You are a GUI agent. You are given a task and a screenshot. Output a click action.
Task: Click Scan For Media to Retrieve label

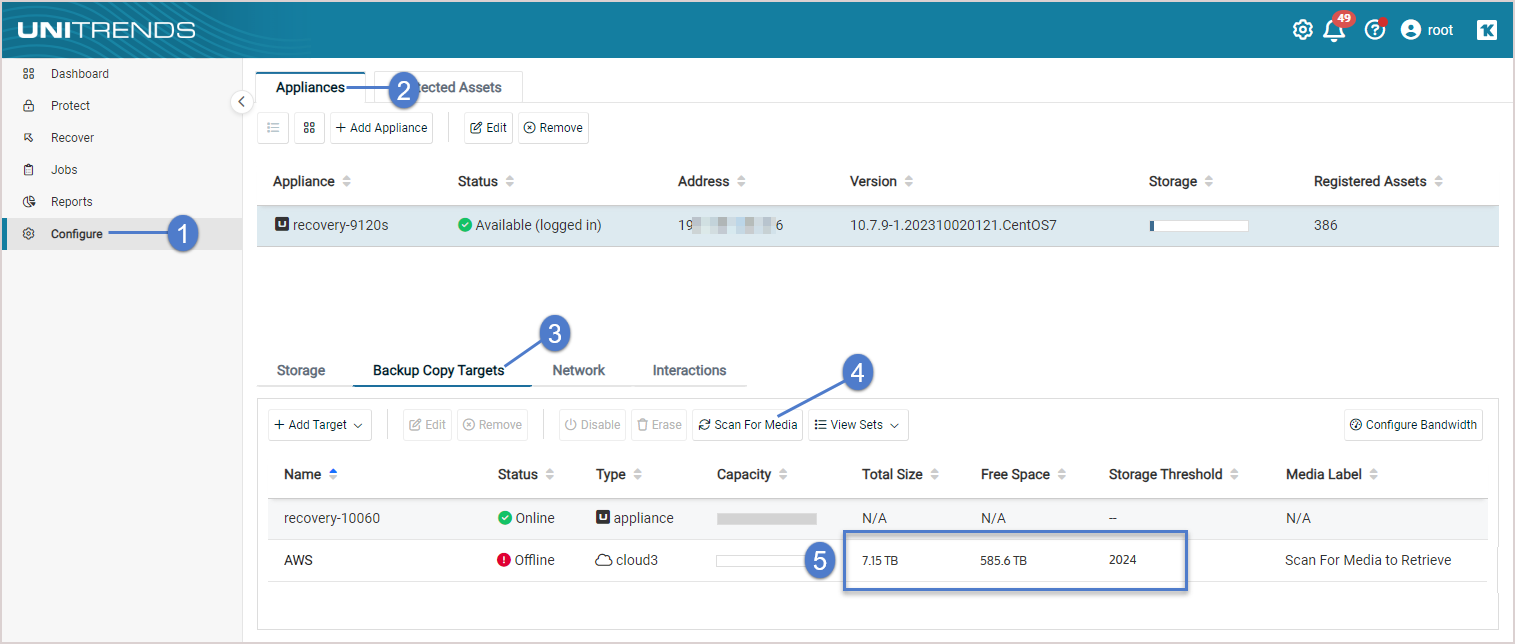coord(1368,560)
